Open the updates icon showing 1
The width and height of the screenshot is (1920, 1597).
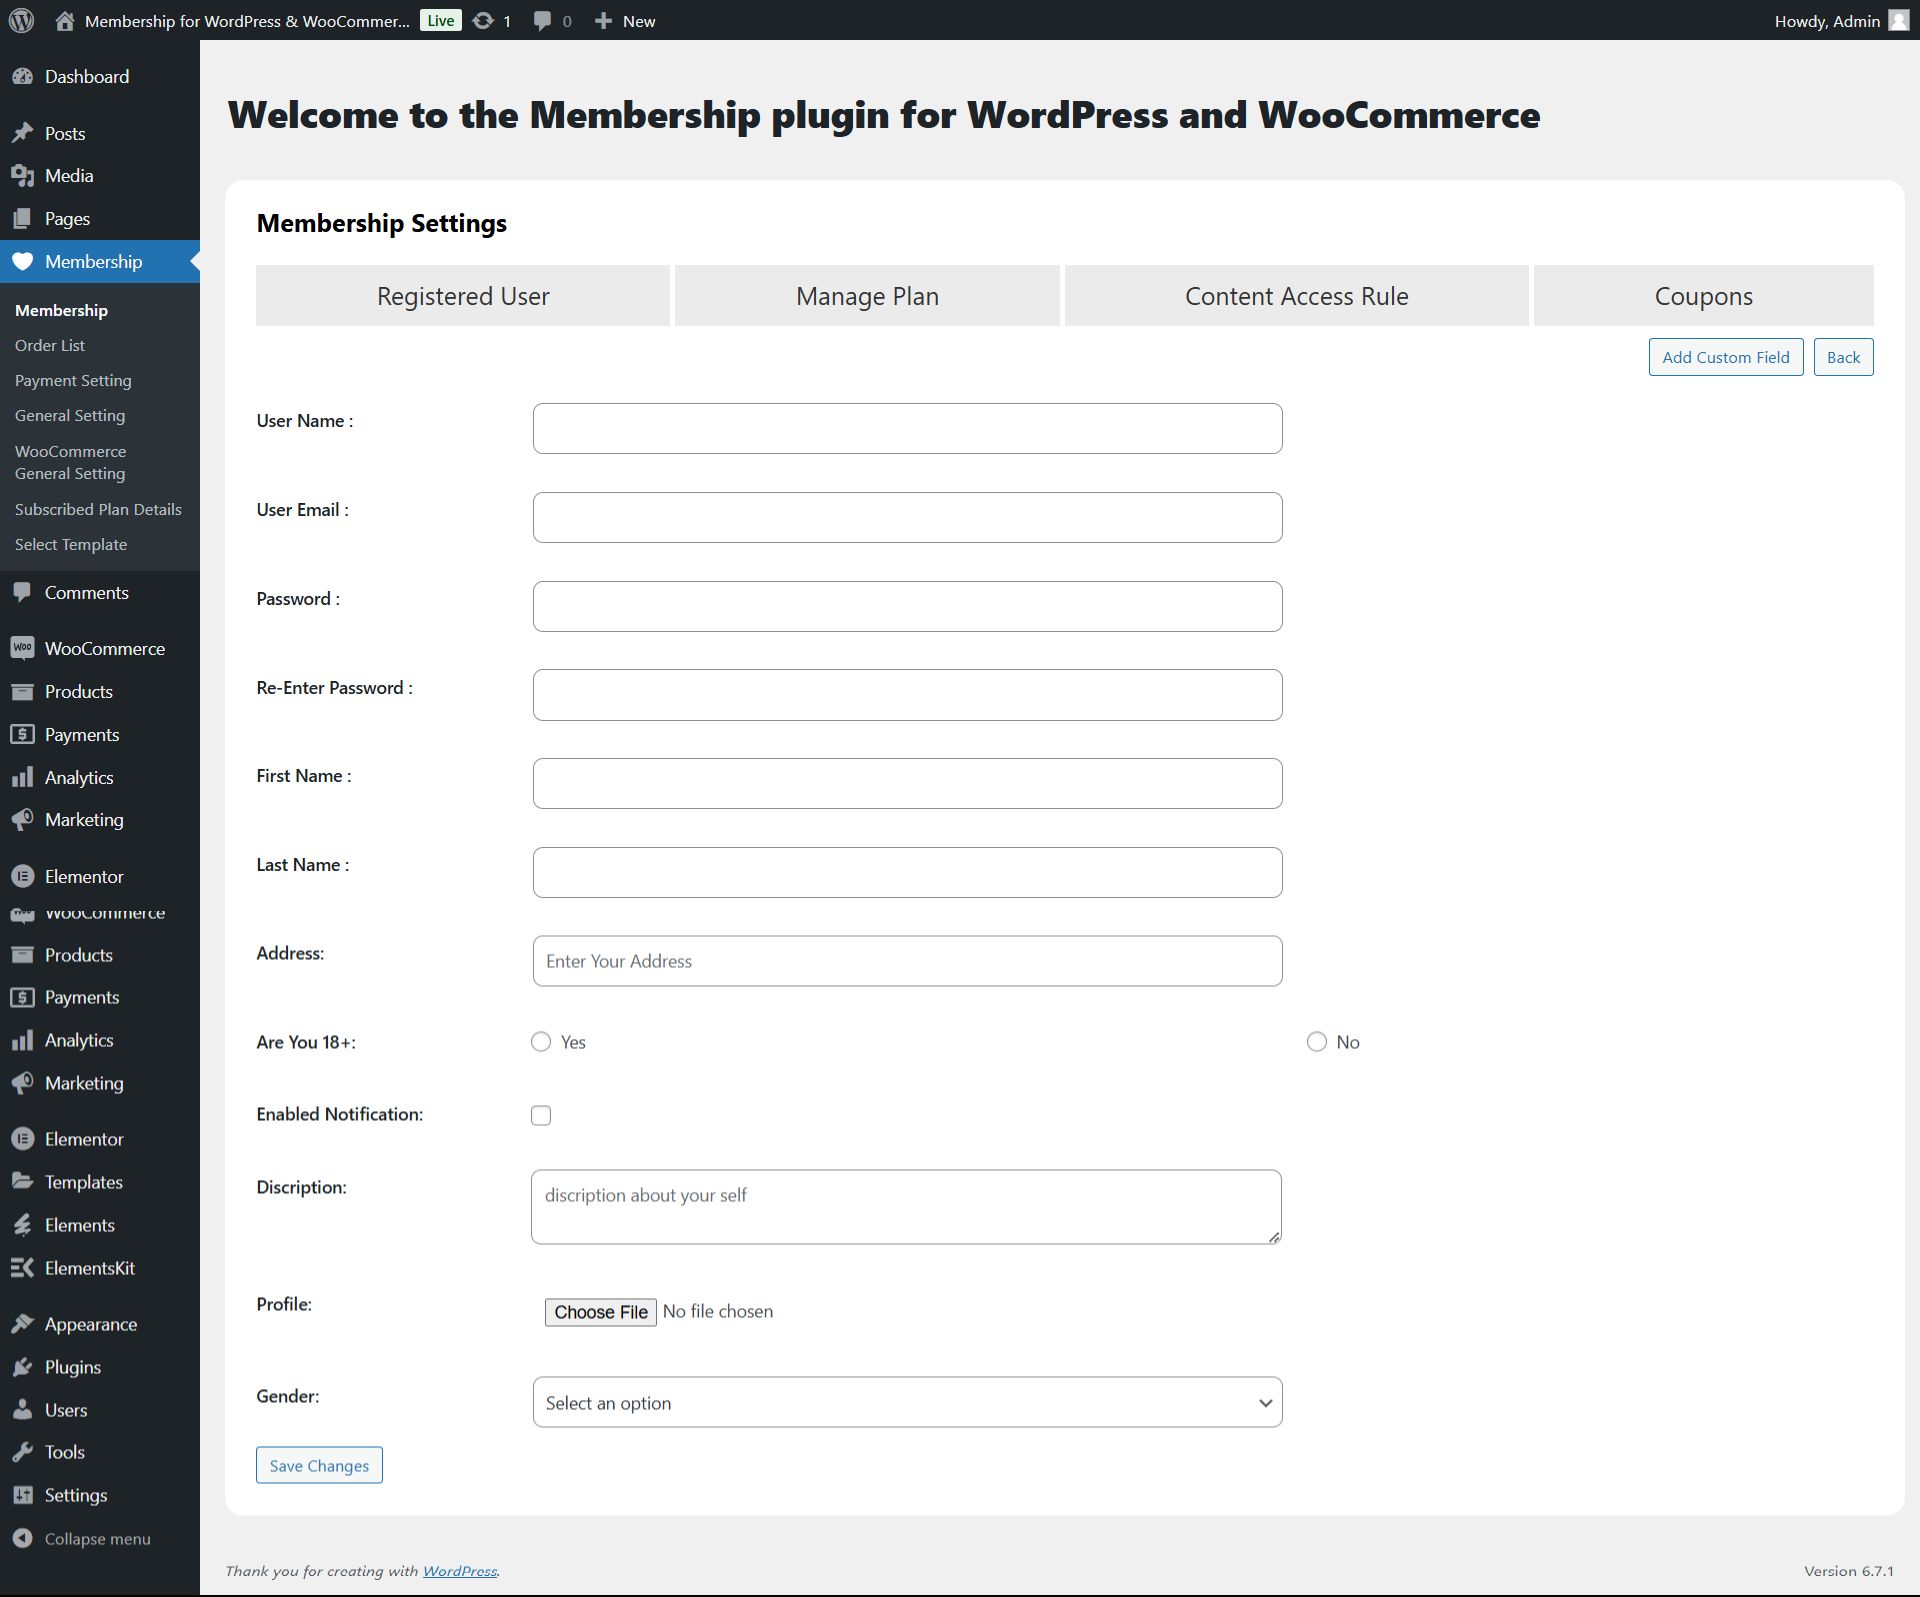tap(483, 20)
